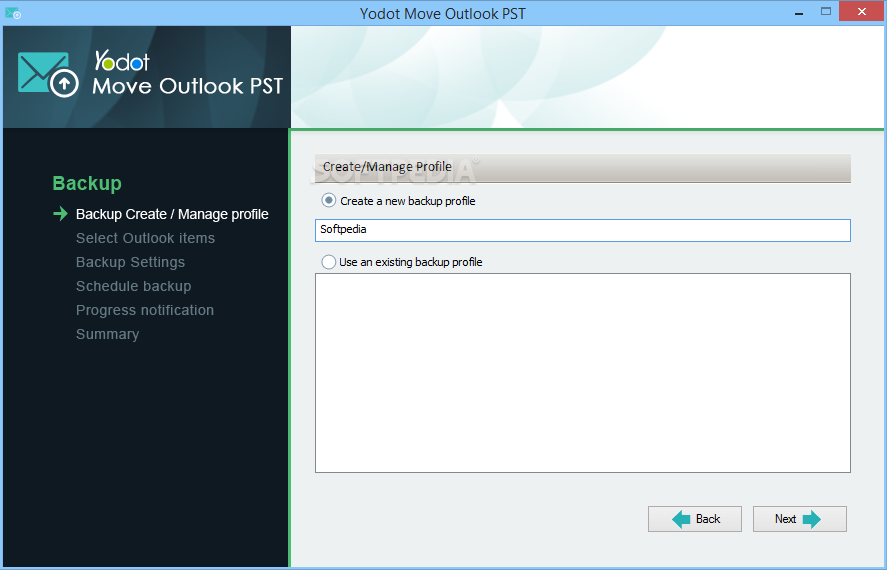Maximize the Yodot window

(x=826, y=11)
